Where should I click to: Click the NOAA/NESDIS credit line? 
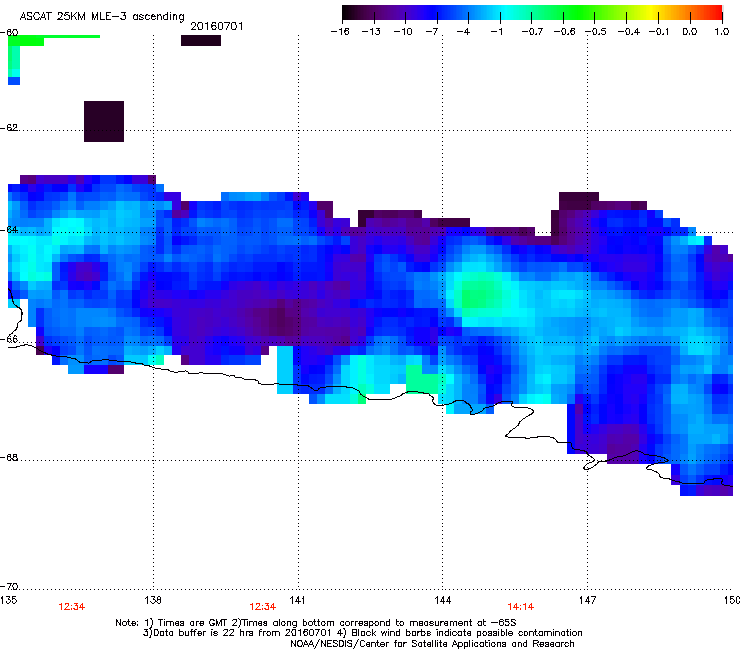pos(432,644)
